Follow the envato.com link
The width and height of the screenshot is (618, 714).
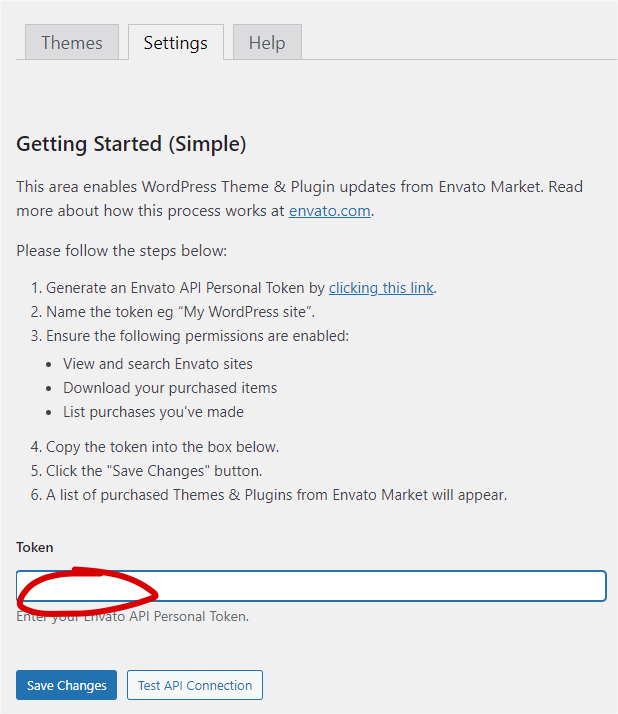[x=329, y=211]
